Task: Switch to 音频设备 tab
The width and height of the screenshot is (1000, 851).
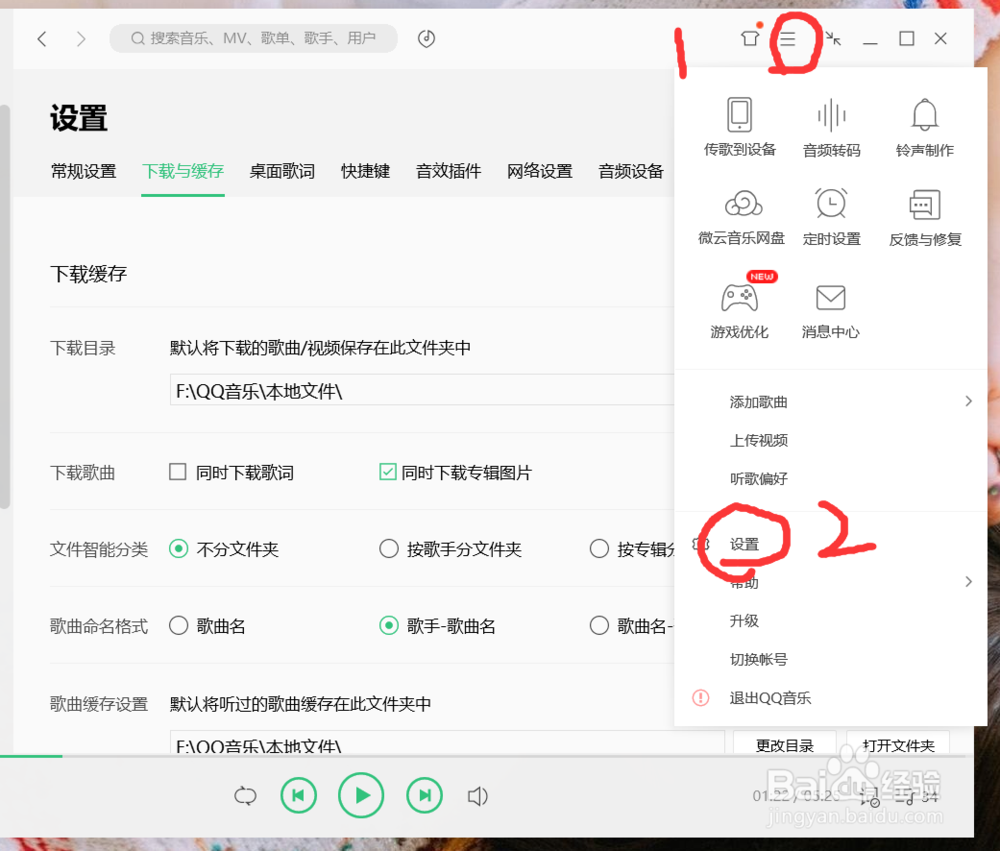Action: pos(631,171)
